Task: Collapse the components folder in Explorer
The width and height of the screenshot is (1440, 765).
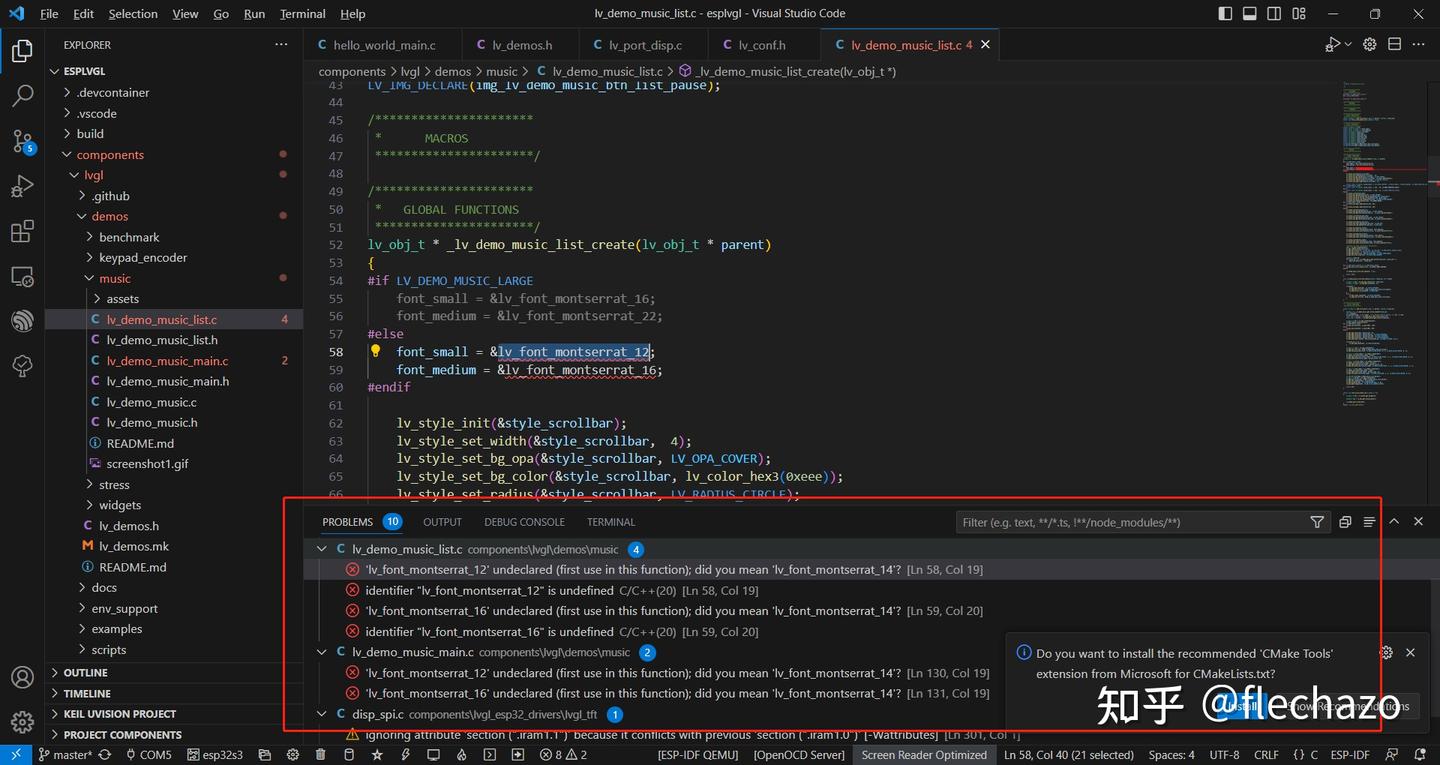Action: 67,155
